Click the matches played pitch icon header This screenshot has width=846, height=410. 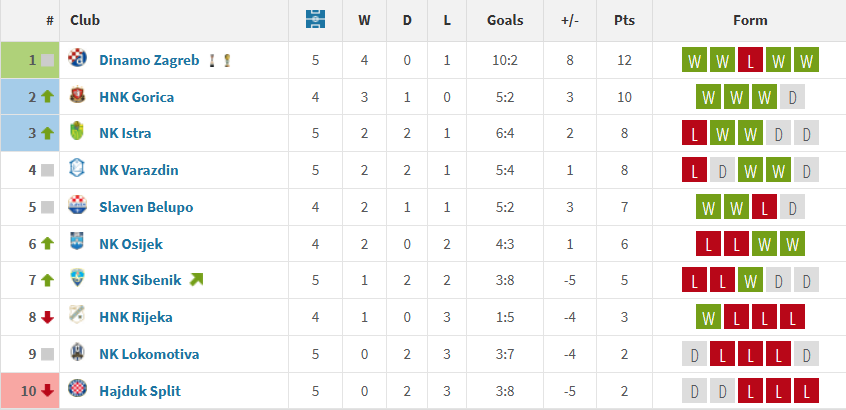315,19
